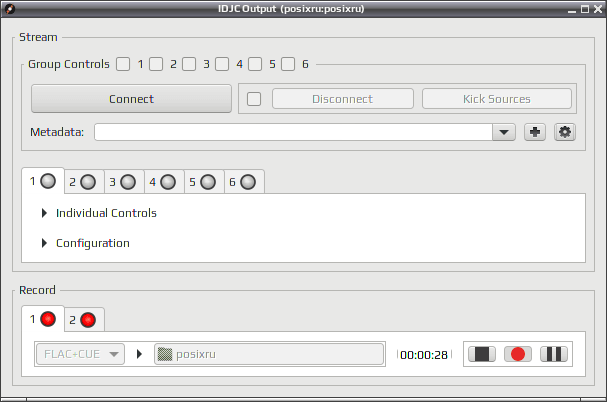Click the posixru folder chooser field
This screenshot has width=607, height=402.
click(269, 354)
